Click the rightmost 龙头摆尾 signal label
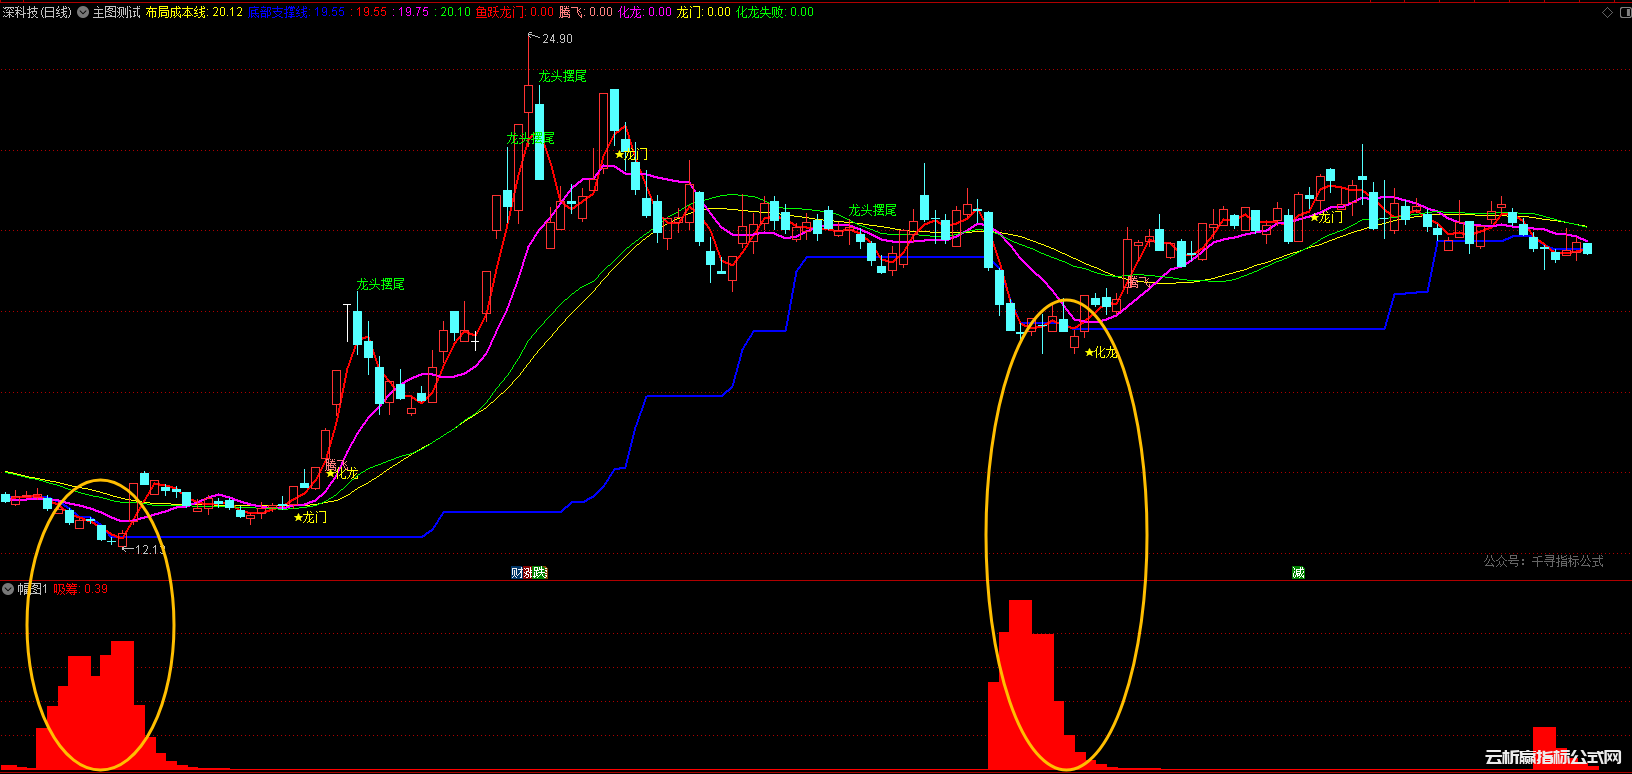The width and height of the screenshot is (1632, 774). [873, 210]
